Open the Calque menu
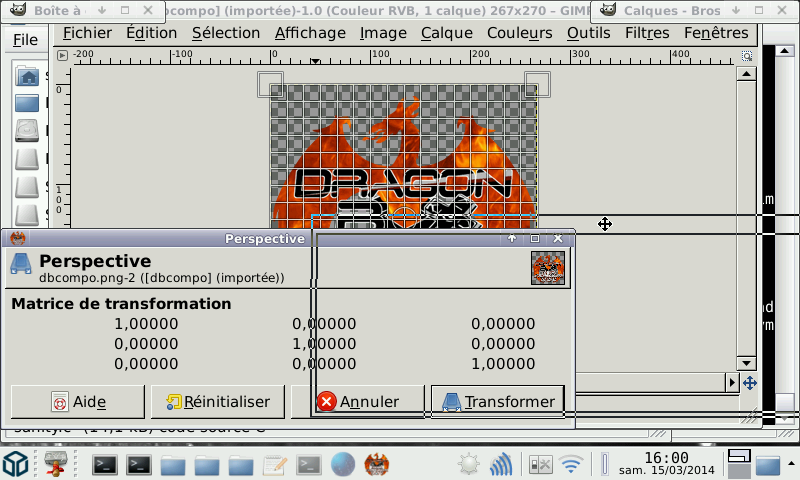Viewport: 800px width, 480px height. [446, 33]
